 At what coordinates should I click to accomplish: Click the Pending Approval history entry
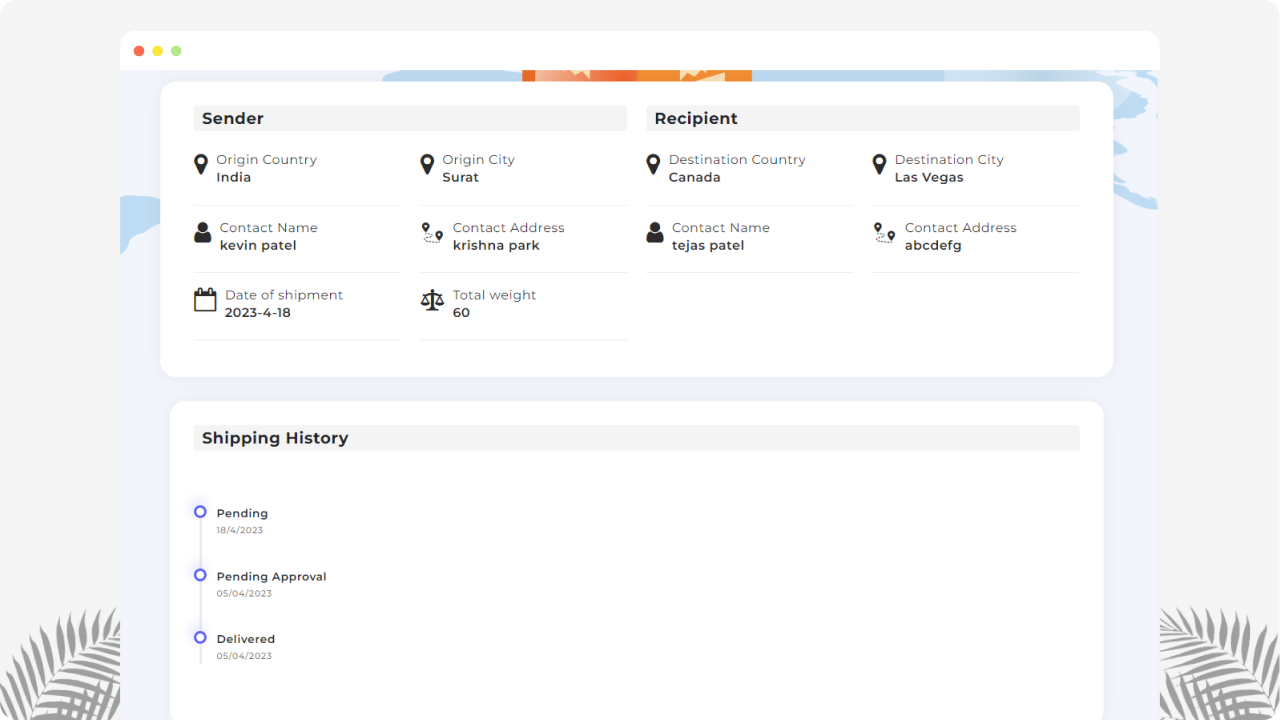271,576
